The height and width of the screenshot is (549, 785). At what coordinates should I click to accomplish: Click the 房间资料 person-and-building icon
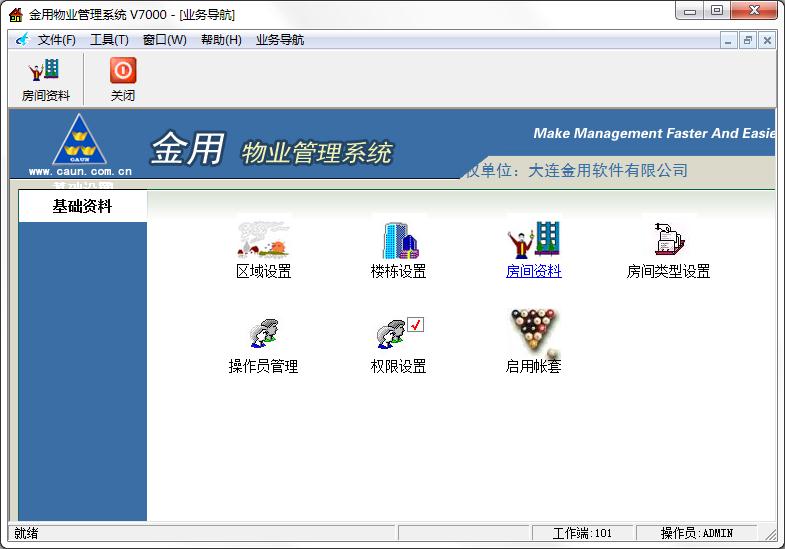[x=534, y=239]
